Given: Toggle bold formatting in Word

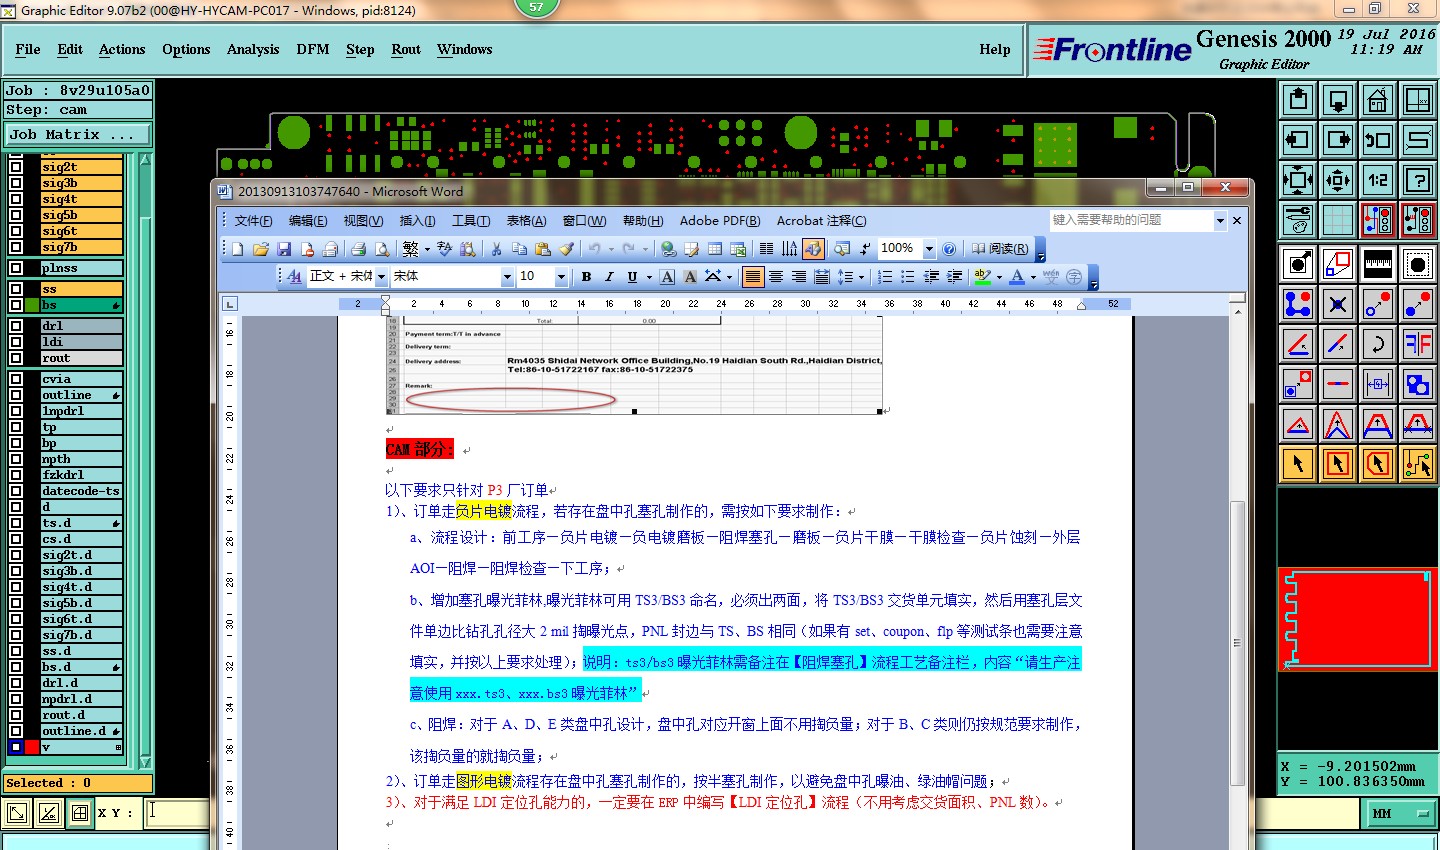Looking at the screenshot, I should pos(586,277).
